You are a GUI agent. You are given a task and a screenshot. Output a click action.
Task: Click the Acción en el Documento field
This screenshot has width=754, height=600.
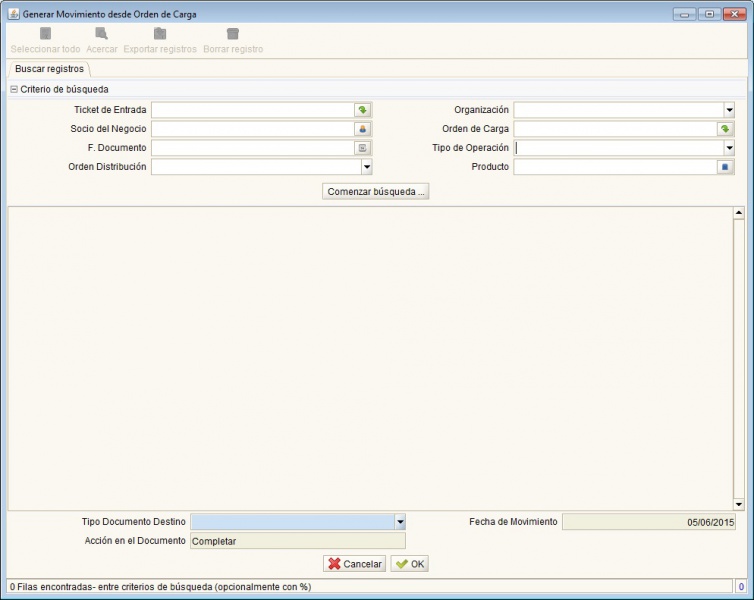tap(298, 541)
